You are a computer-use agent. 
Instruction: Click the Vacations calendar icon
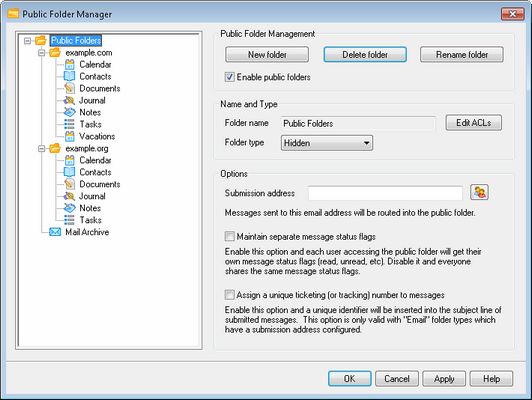click(x=70, y=136)
